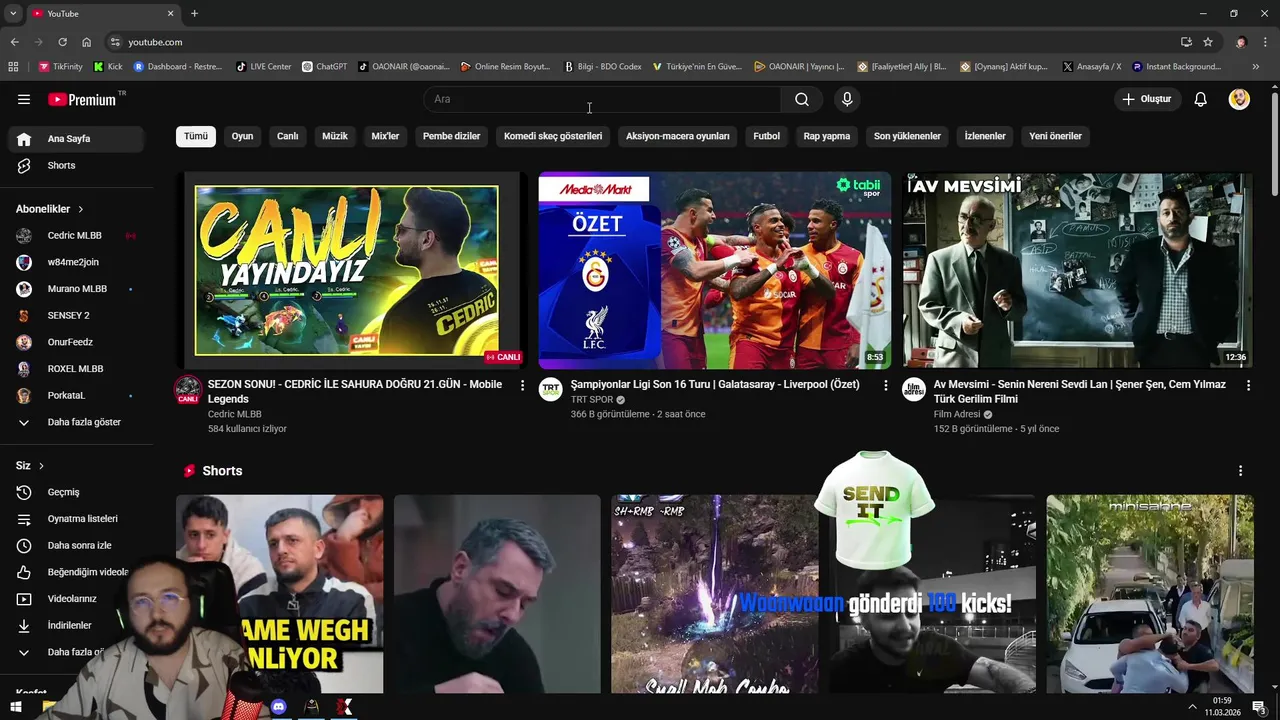The height and width of the screenshot is (720, 1280).
Task: Reload the page in browser toolbar
Action: click(x=62, y=42)
